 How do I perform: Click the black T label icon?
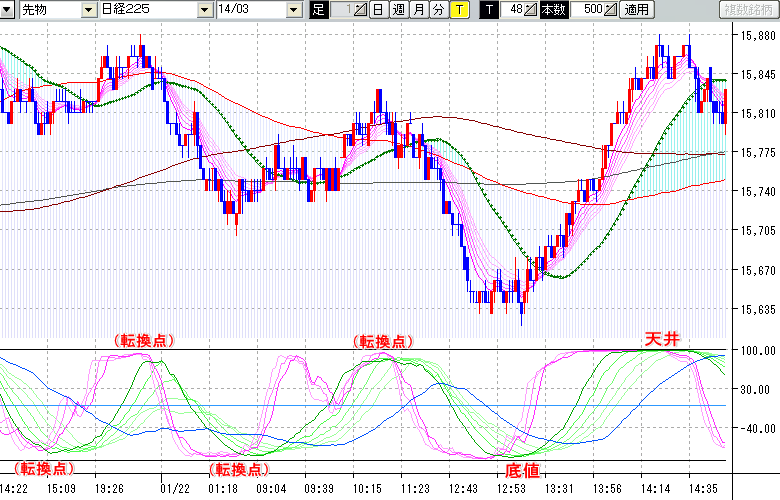[x=490, y=10]
